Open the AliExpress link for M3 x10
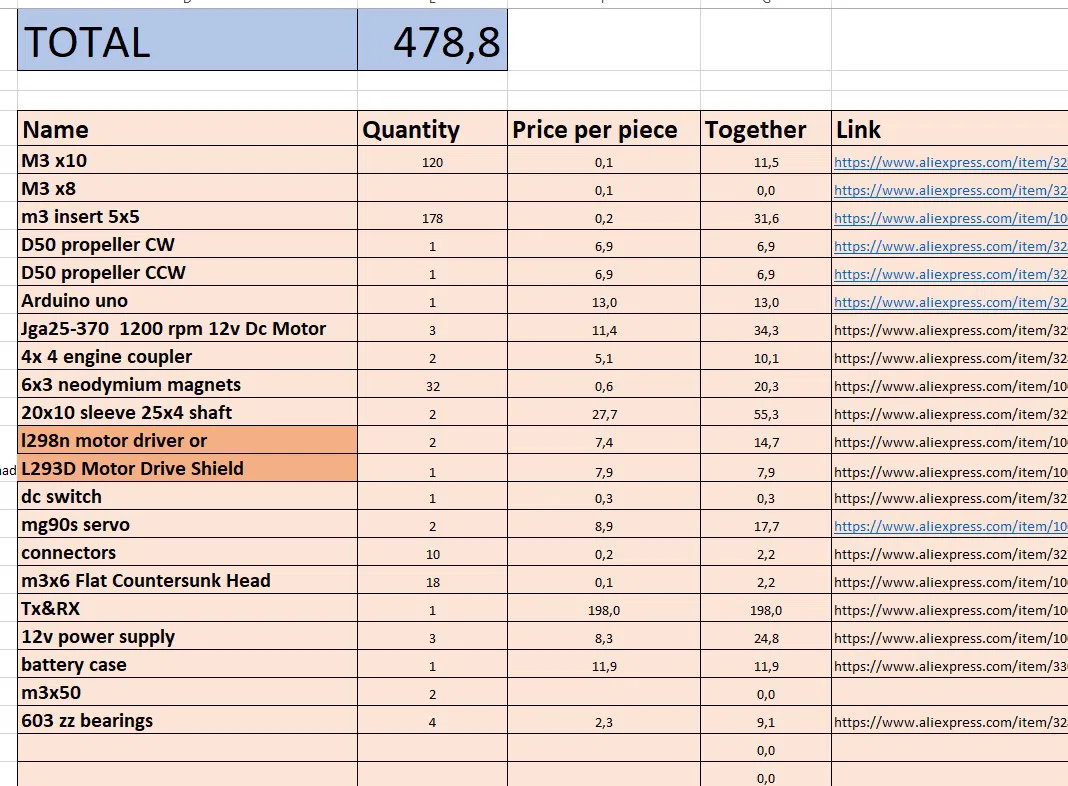Screen dimensions: 1068x786 coord(949,162)
